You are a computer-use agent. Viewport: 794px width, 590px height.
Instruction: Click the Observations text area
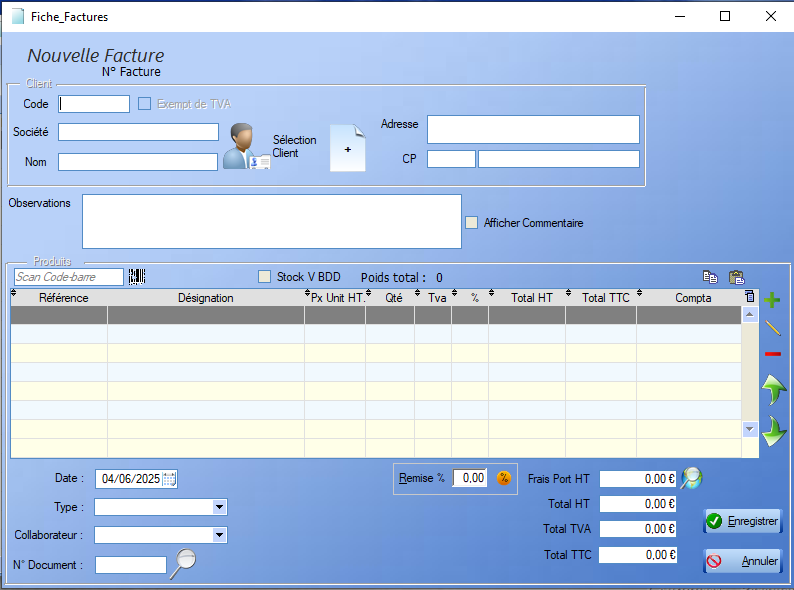272,221
